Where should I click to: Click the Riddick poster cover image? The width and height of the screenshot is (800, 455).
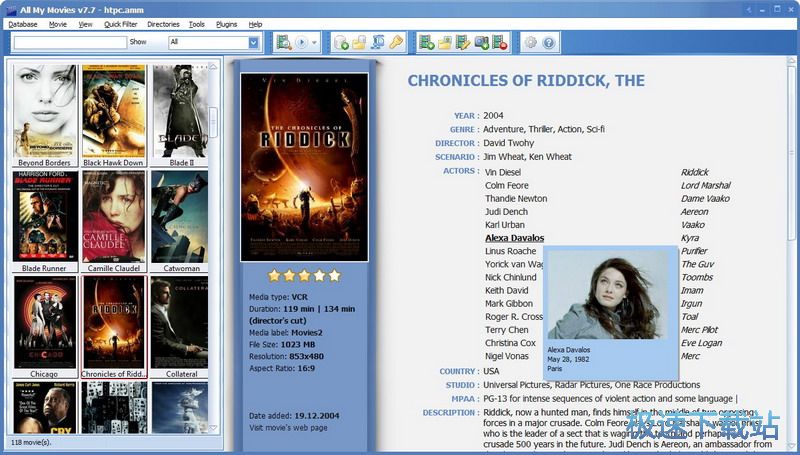(304, 166)
